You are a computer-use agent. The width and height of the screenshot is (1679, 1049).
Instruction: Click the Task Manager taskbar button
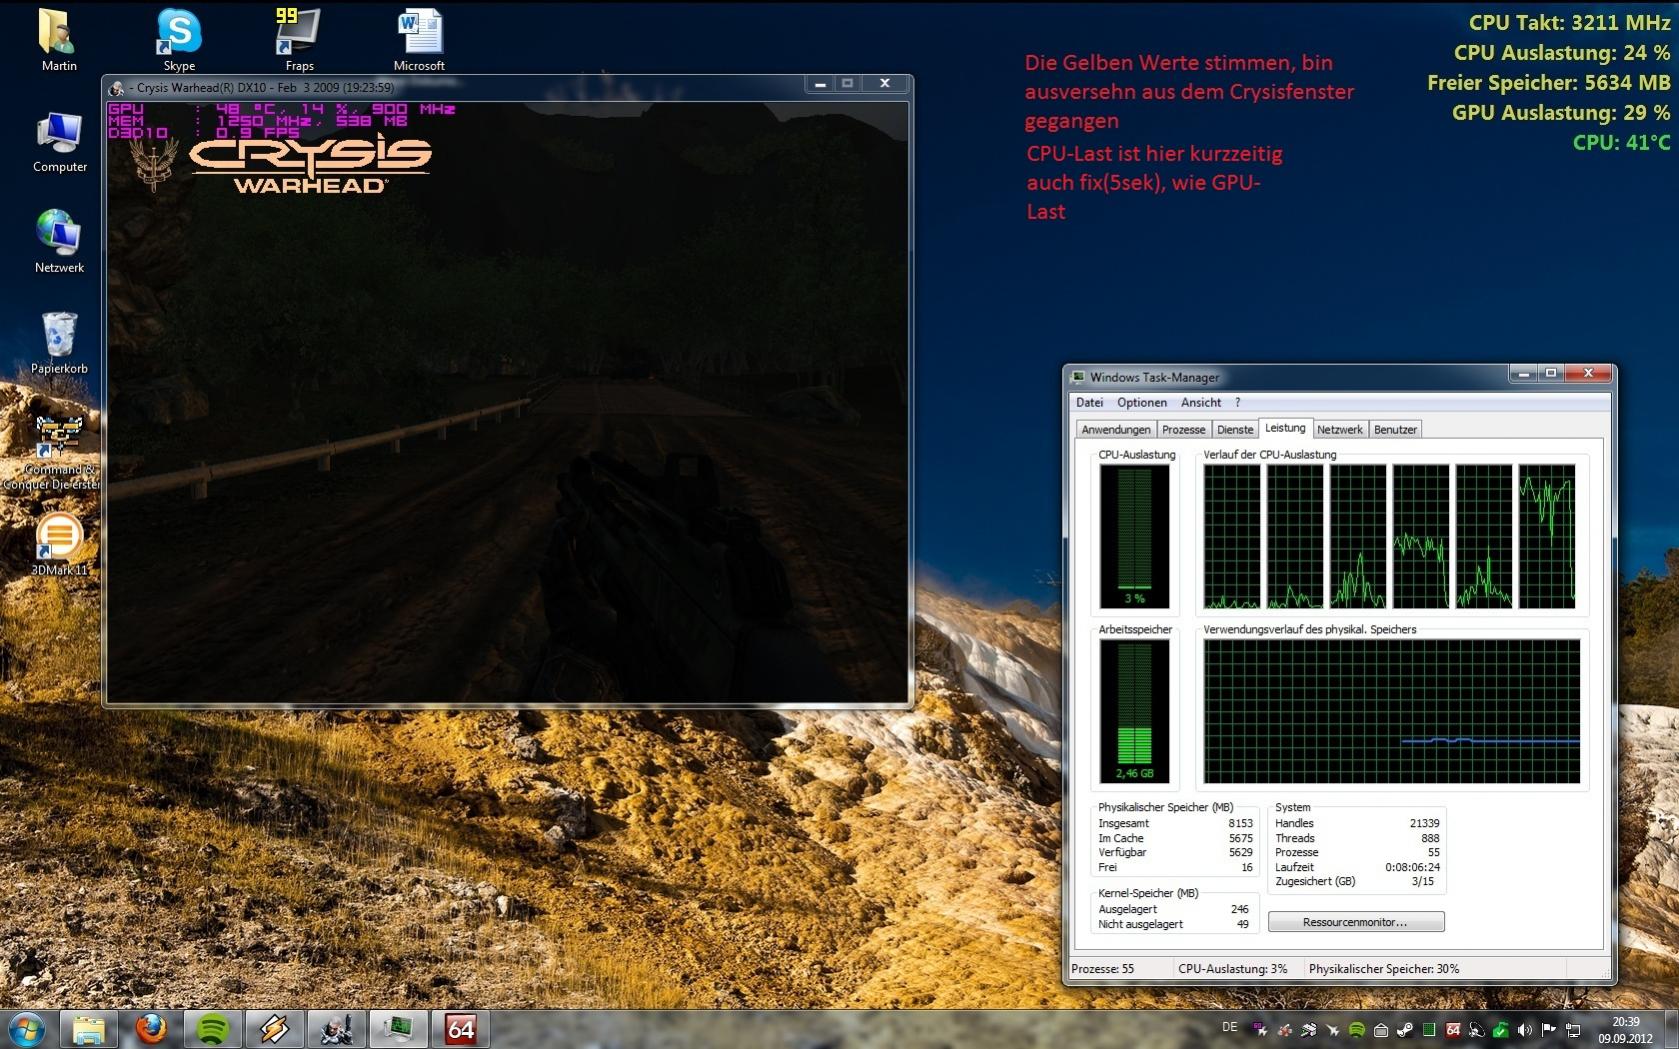(398, 1029)
